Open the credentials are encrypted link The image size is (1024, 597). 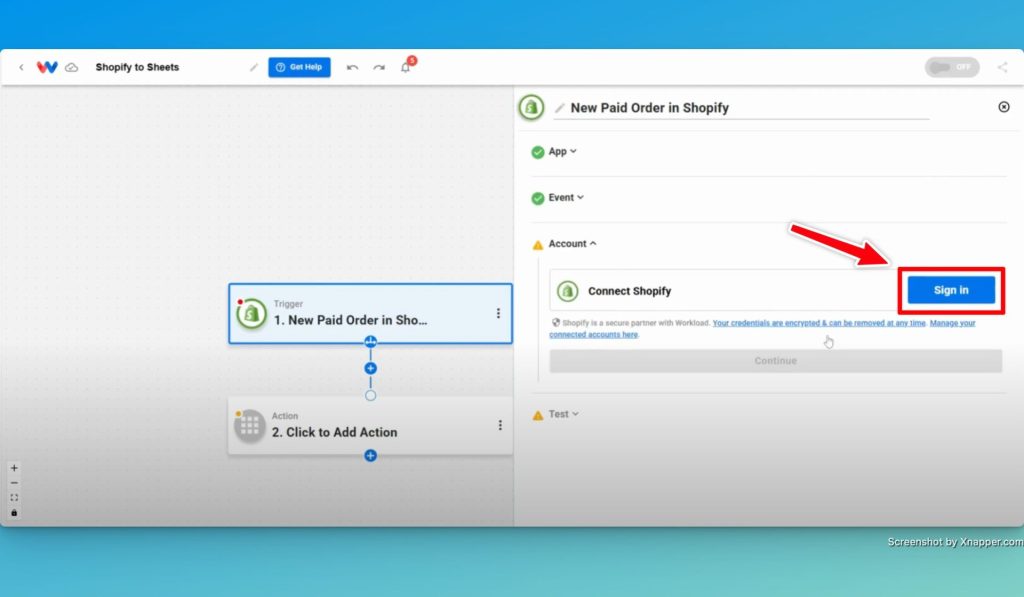tap(819, 323)
